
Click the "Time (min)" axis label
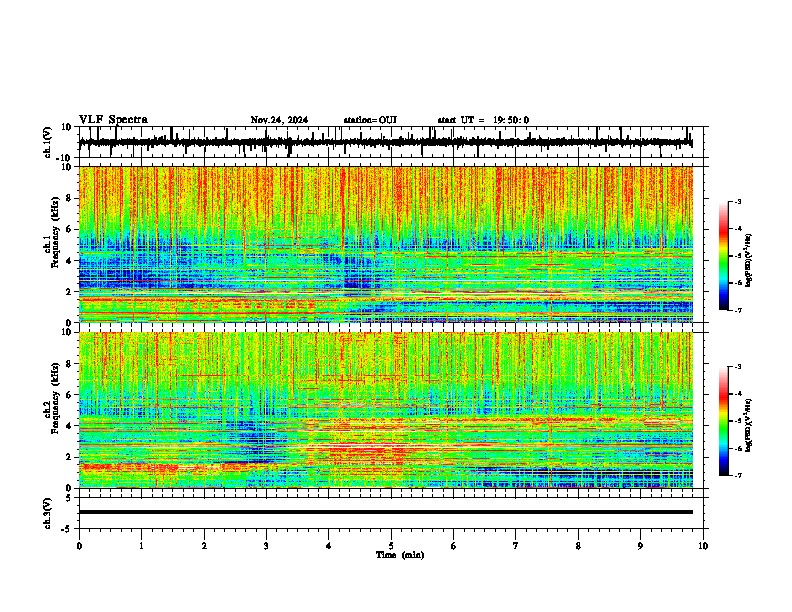(400, 555)
